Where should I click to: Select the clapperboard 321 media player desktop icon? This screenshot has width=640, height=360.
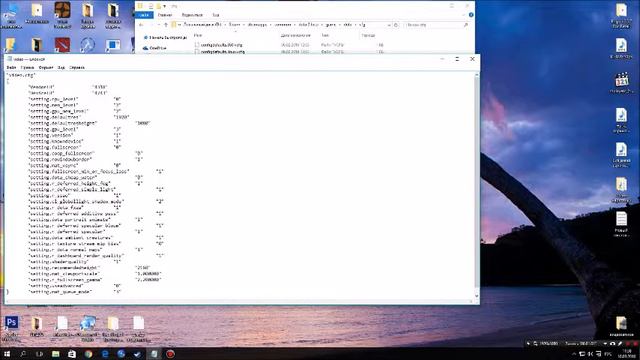pyautogui.click(x=621, y=80)
